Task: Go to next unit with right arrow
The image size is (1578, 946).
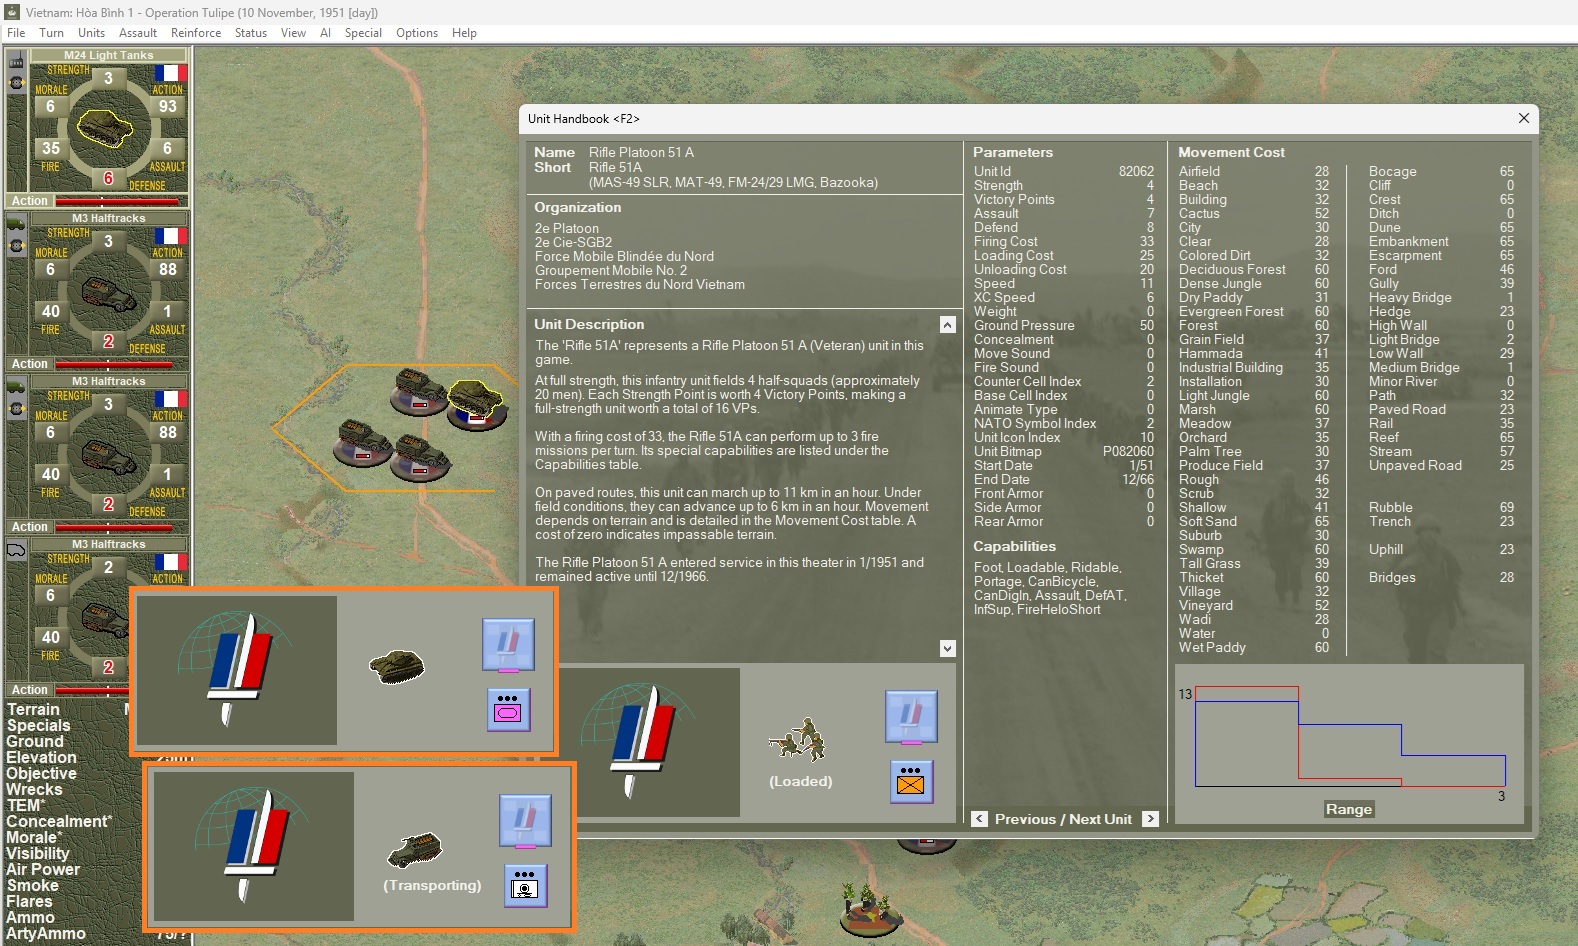Action: pyautogui.click(x=1150, y=819)
